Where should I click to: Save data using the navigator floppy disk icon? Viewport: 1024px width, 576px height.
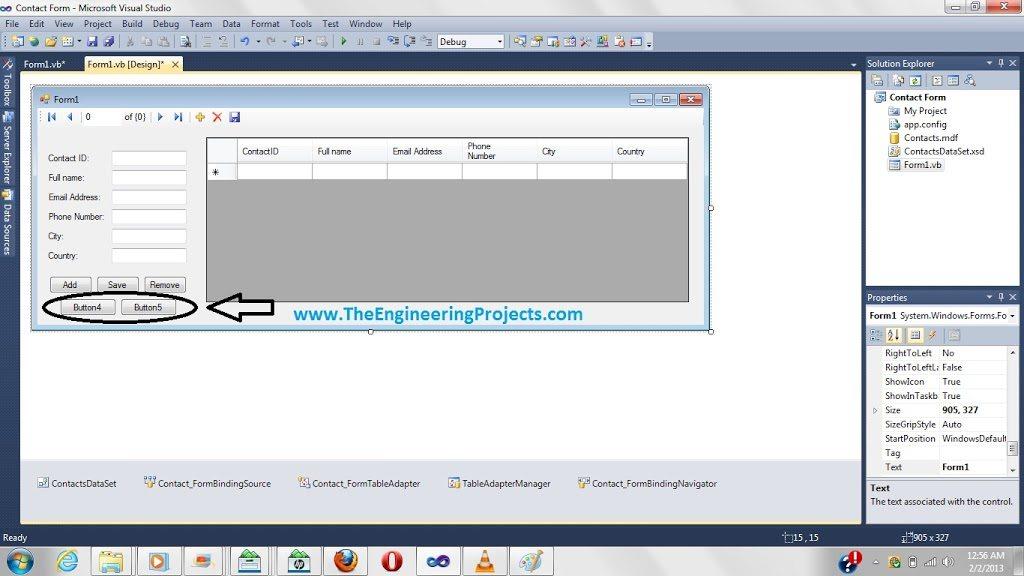click(235, 117)
